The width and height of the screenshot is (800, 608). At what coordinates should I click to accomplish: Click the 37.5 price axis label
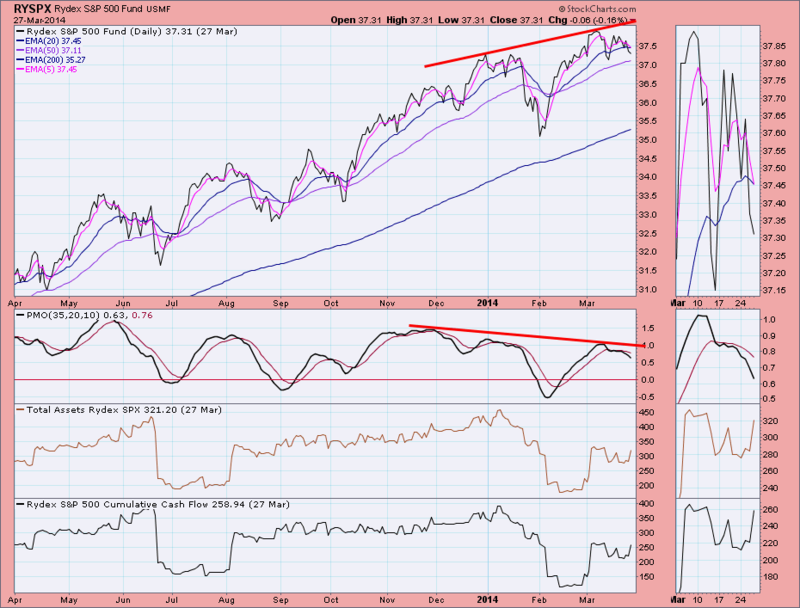pos(647,46)
